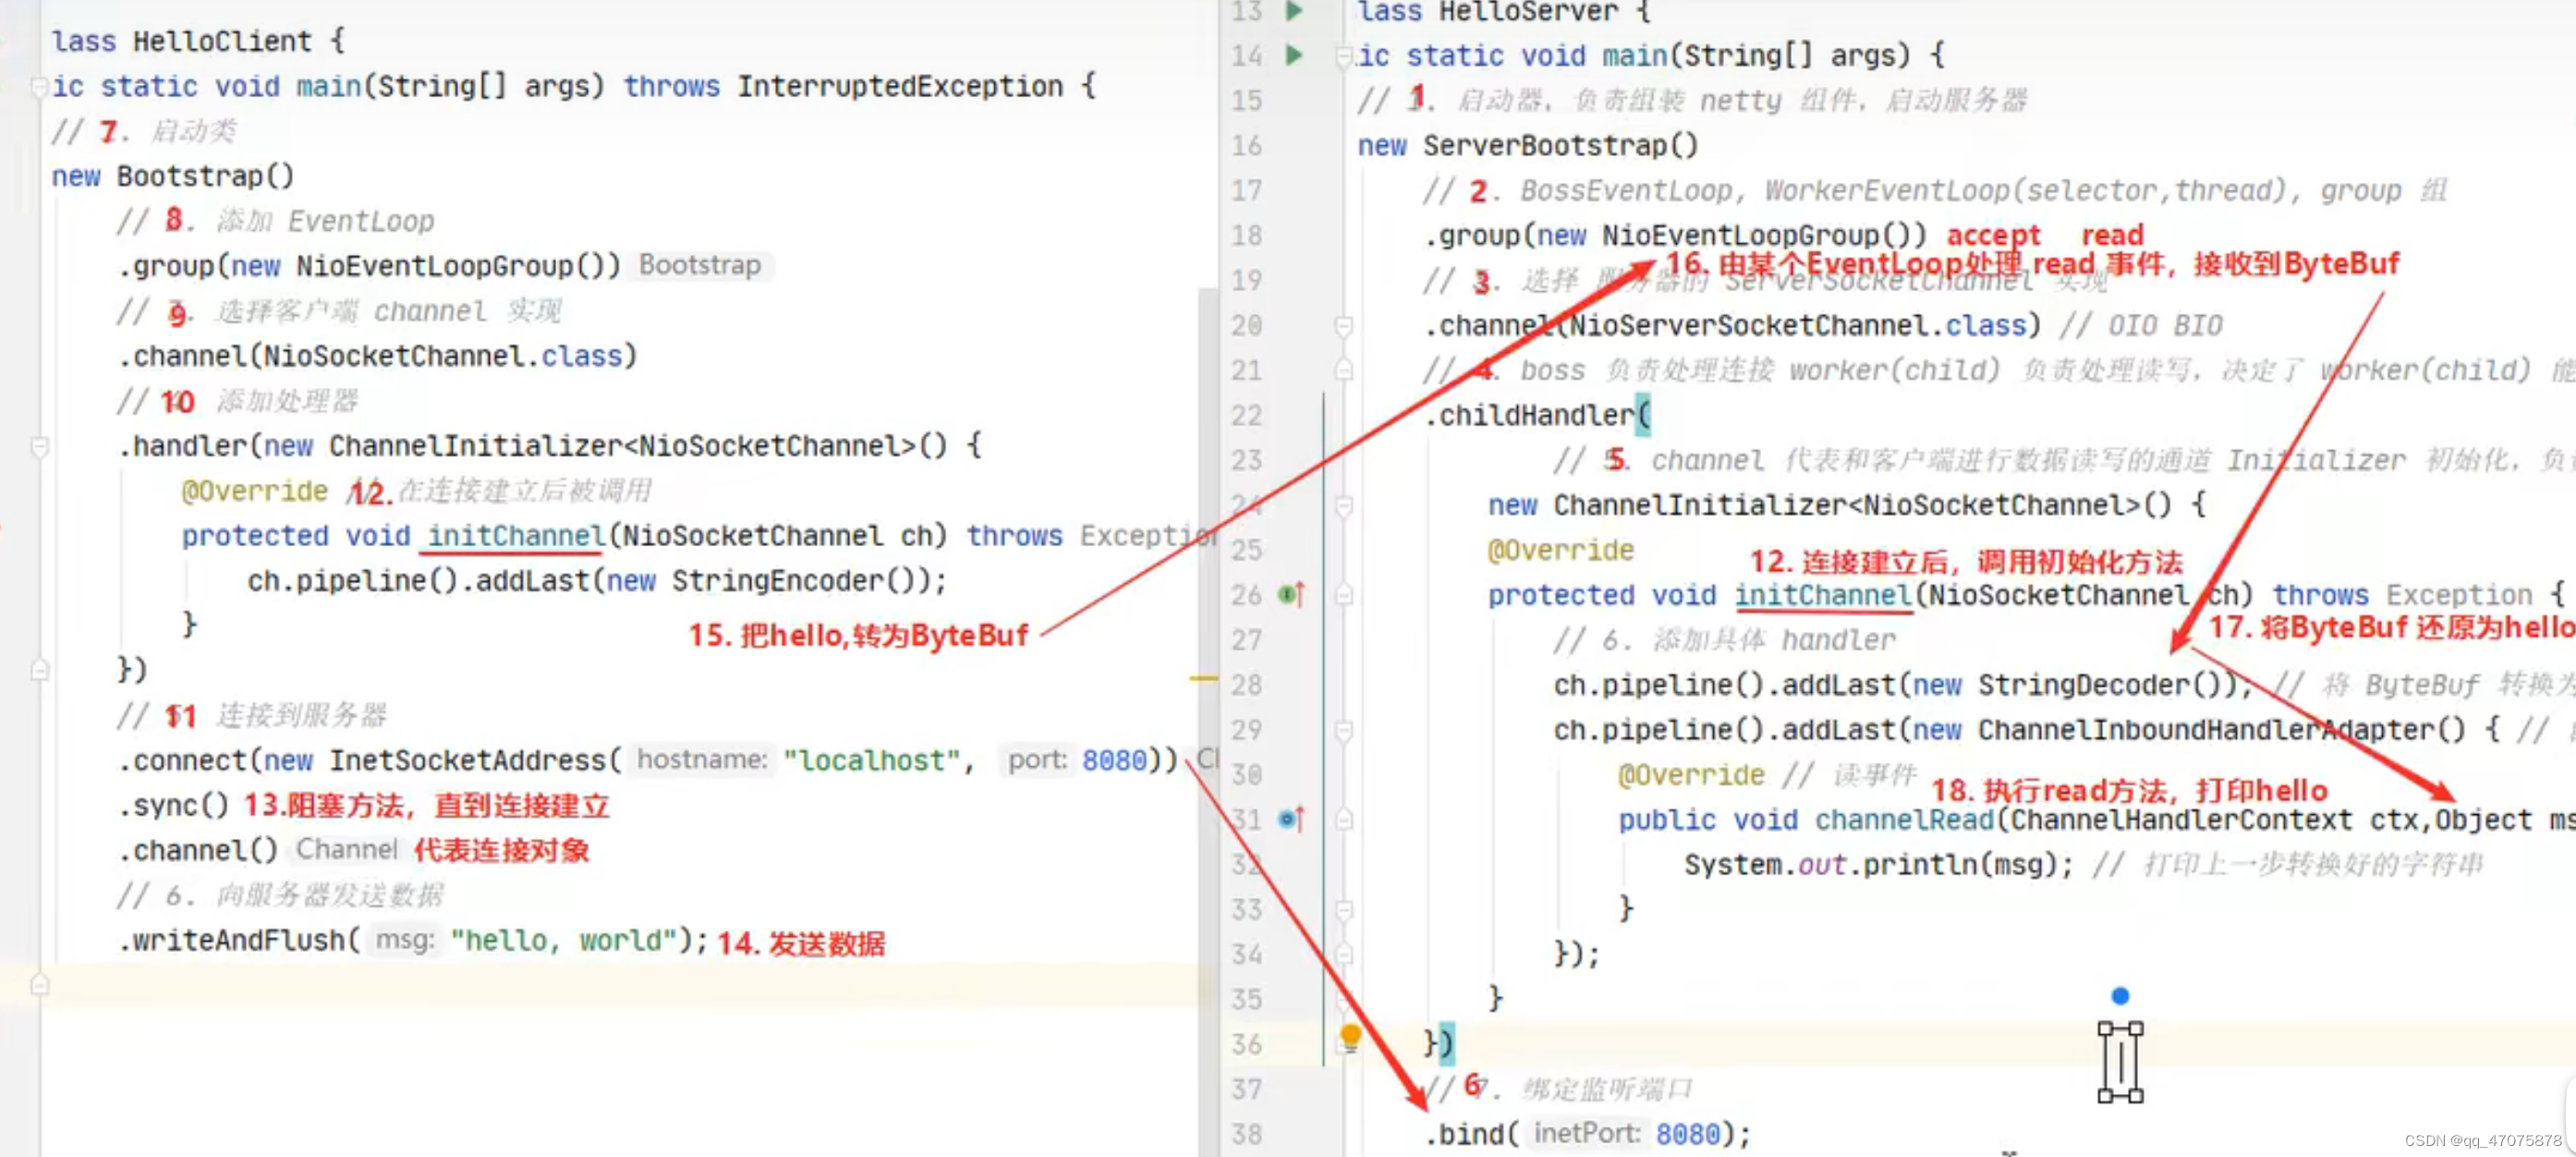Viewport: 2576px width, 1157px height.
Task: Collapse the .handler block fold in HelloClient
Action: click(40, 446)
